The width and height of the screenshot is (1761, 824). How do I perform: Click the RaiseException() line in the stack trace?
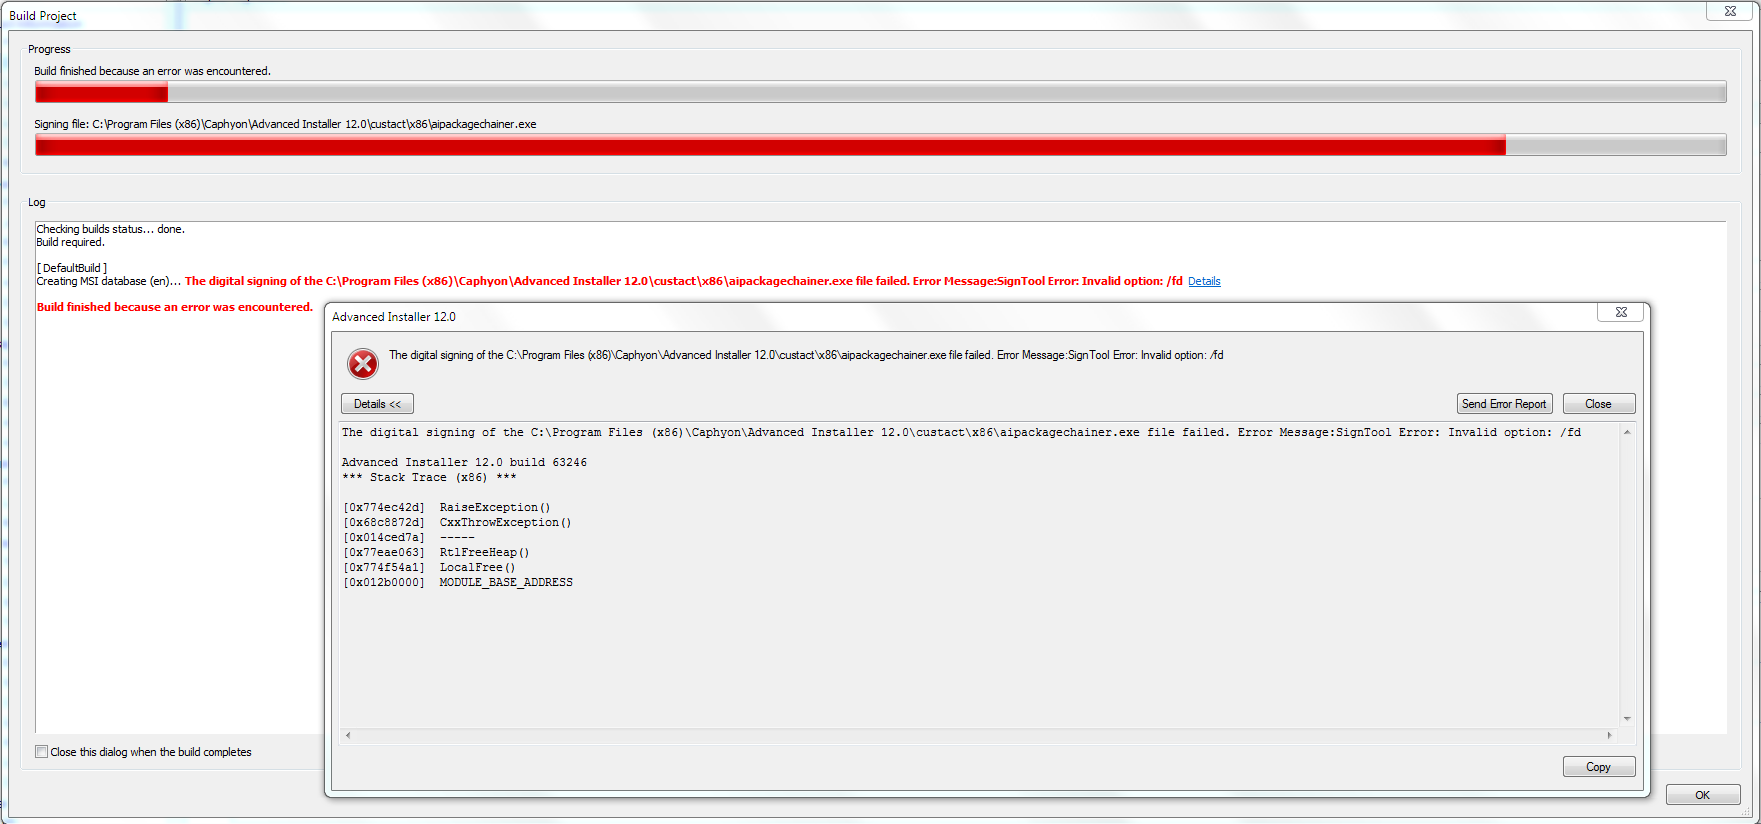(x=494, y=508)
